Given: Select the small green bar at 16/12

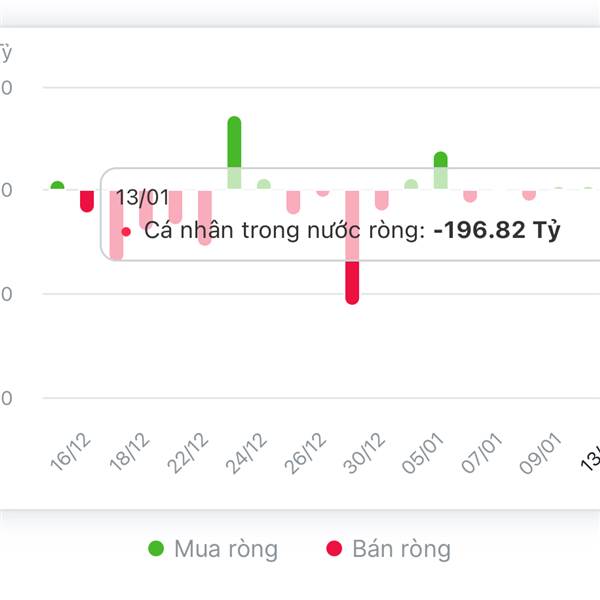Looking at the screenshot, I should (57, 186).
